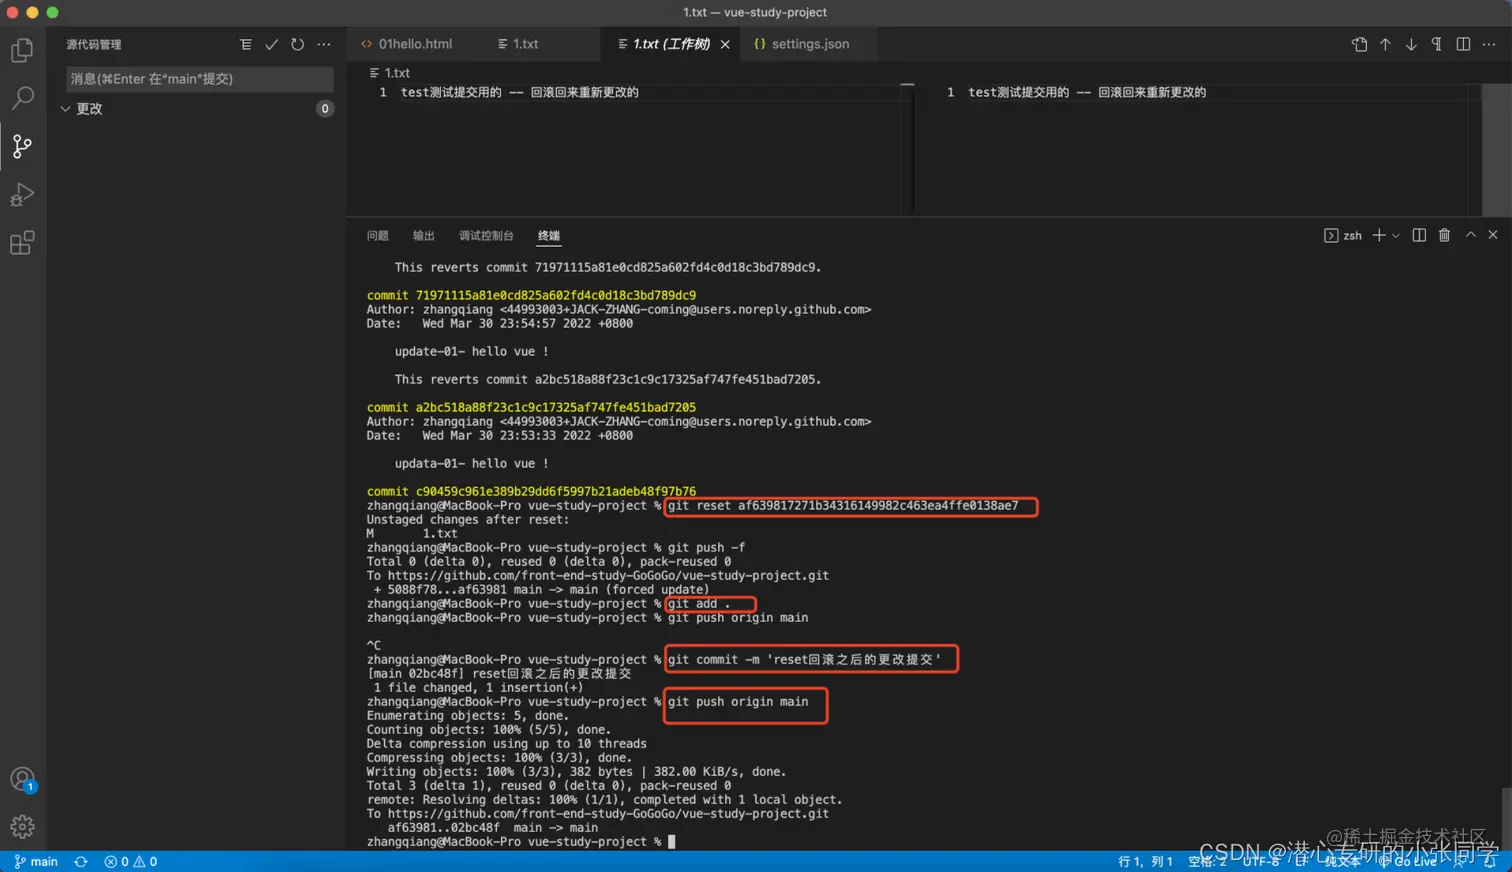The image size is (1512, 872).
Task: Create a new terminal with plus icon
Action: [x=1379, y=235]
